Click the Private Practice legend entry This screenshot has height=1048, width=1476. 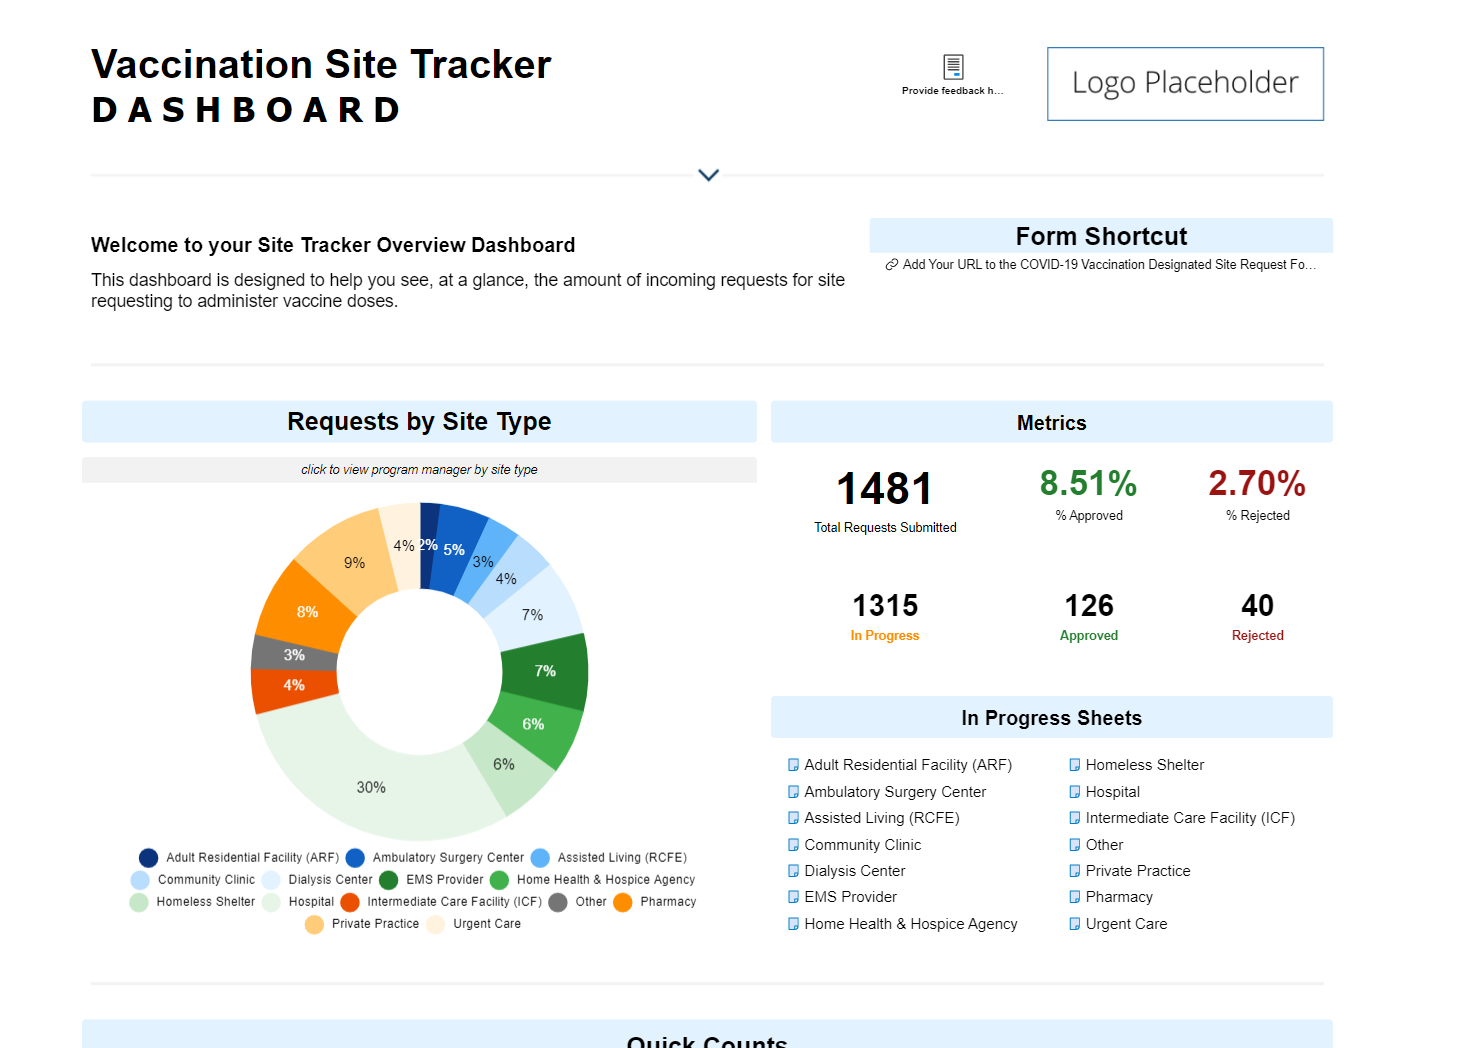point(375,924)
